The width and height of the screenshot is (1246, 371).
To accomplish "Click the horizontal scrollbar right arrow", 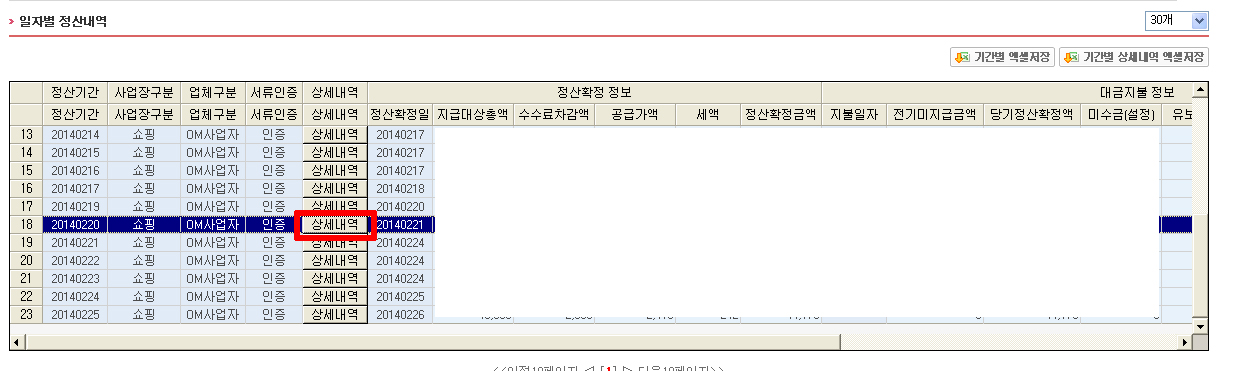I will (x=1185, y=342).
